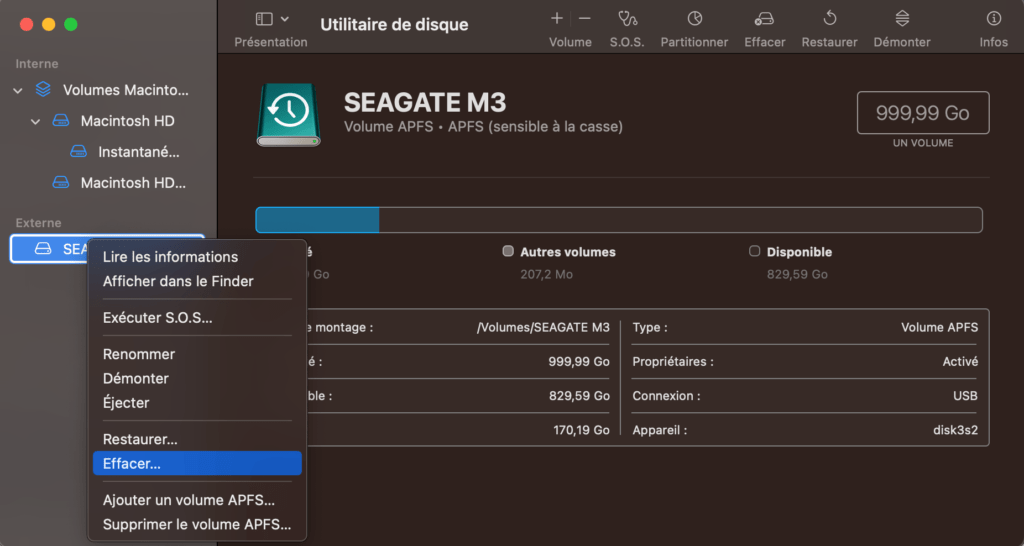Click the Activé owners value
Viewport: 1024px width, 546px height.
click(x=960, y=361)
